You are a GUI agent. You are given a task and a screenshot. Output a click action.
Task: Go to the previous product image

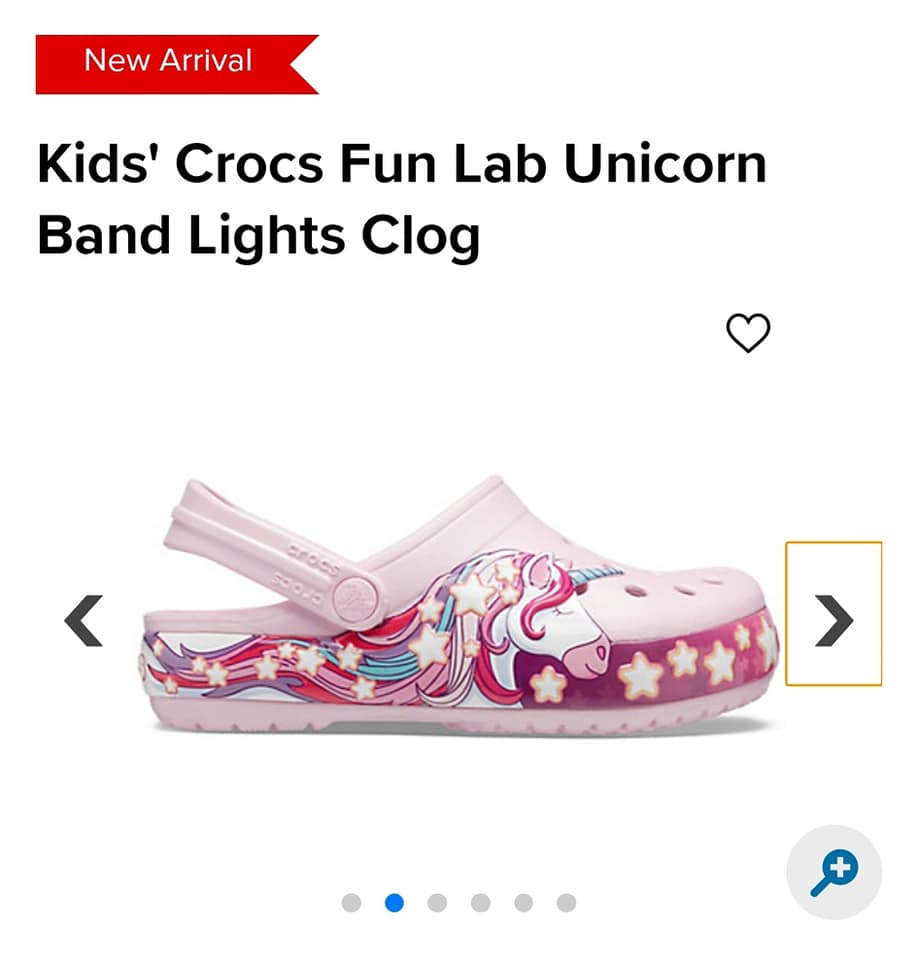point(83,620)
